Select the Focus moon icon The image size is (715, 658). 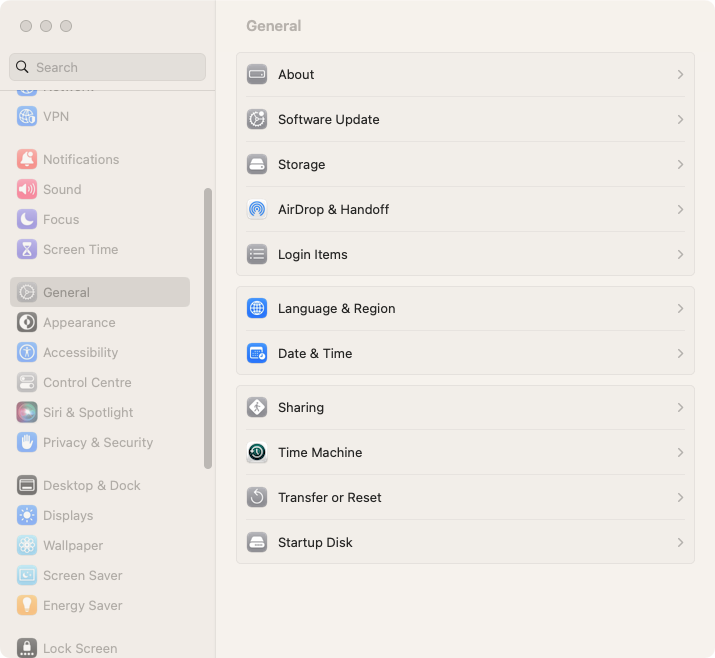tap(27, 219)
